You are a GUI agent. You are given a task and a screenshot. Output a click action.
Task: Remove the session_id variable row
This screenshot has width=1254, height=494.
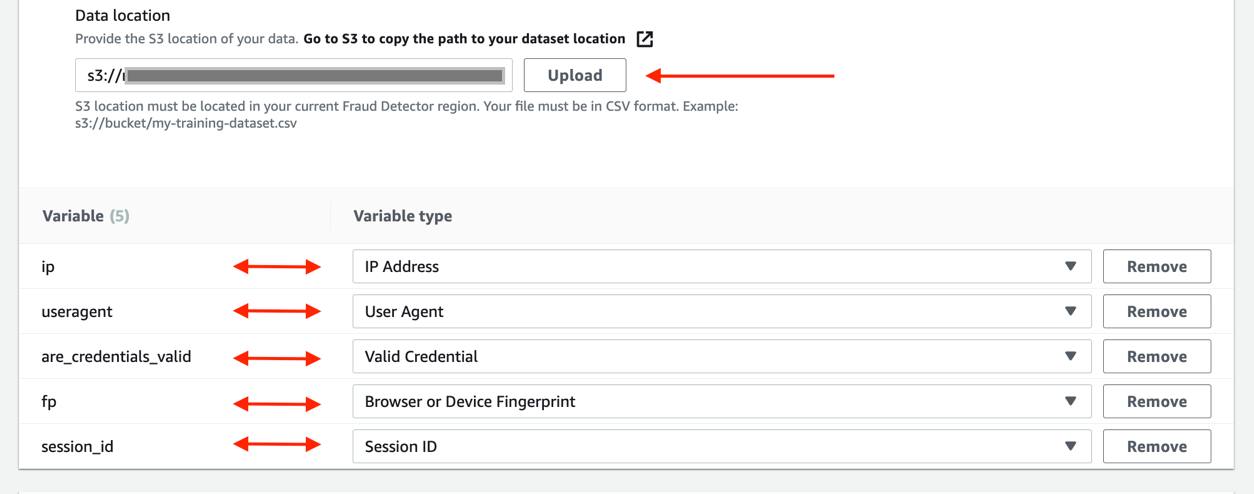(x=1156, y=447)
